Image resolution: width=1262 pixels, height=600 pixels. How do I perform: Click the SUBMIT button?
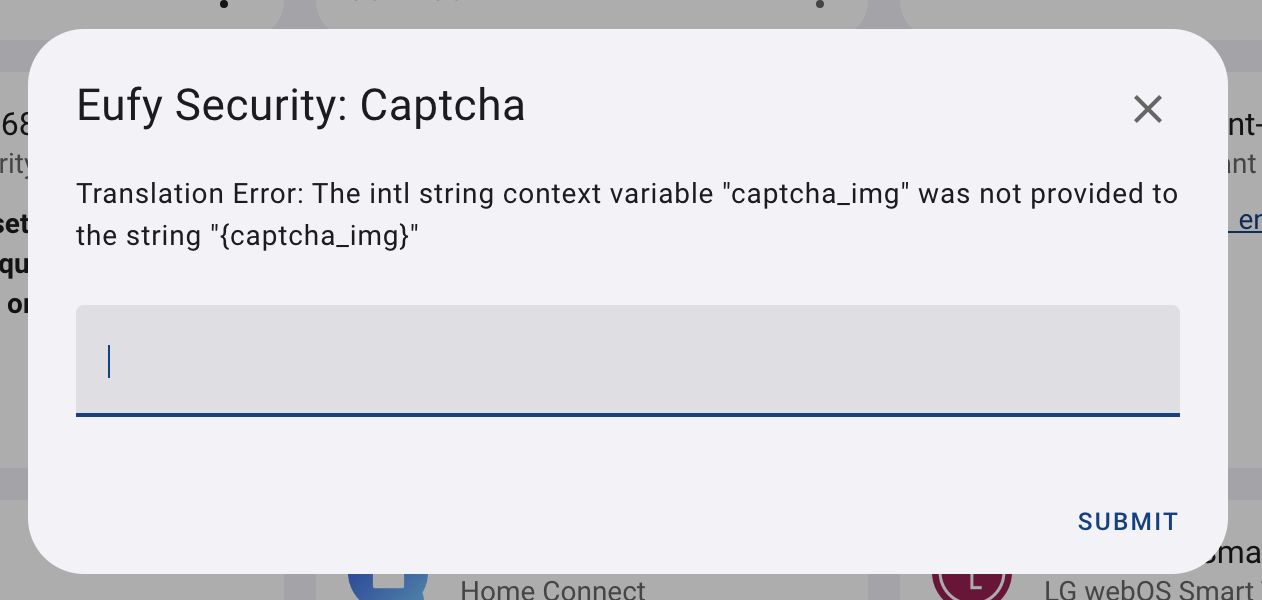click(x=1127, y=521)
